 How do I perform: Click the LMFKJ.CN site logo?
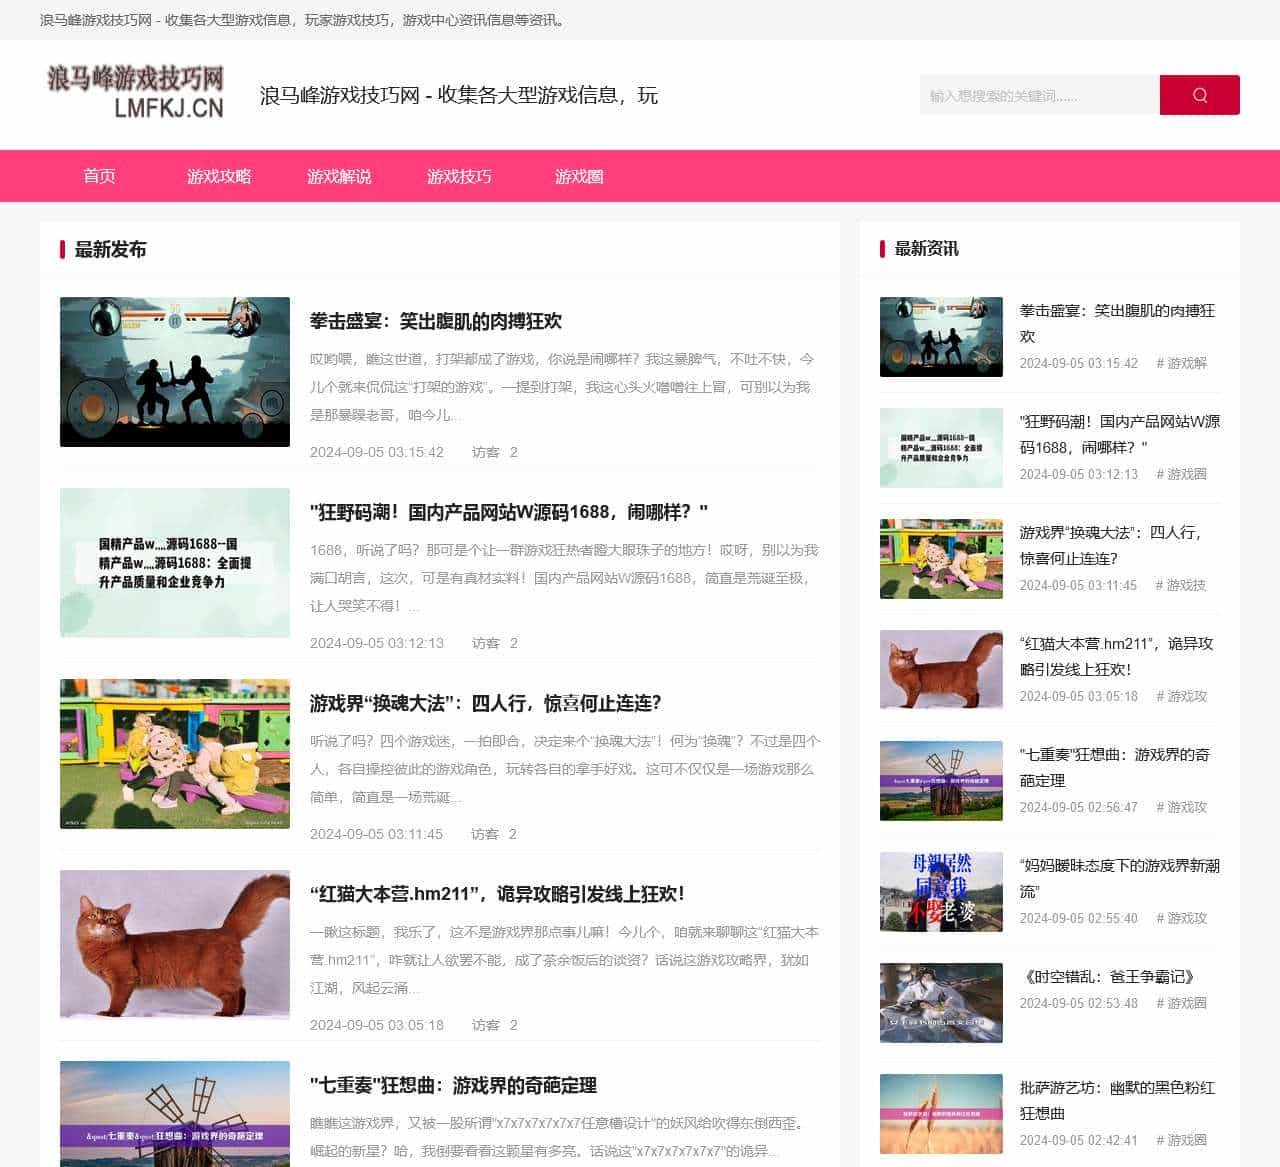click(135, 92)
